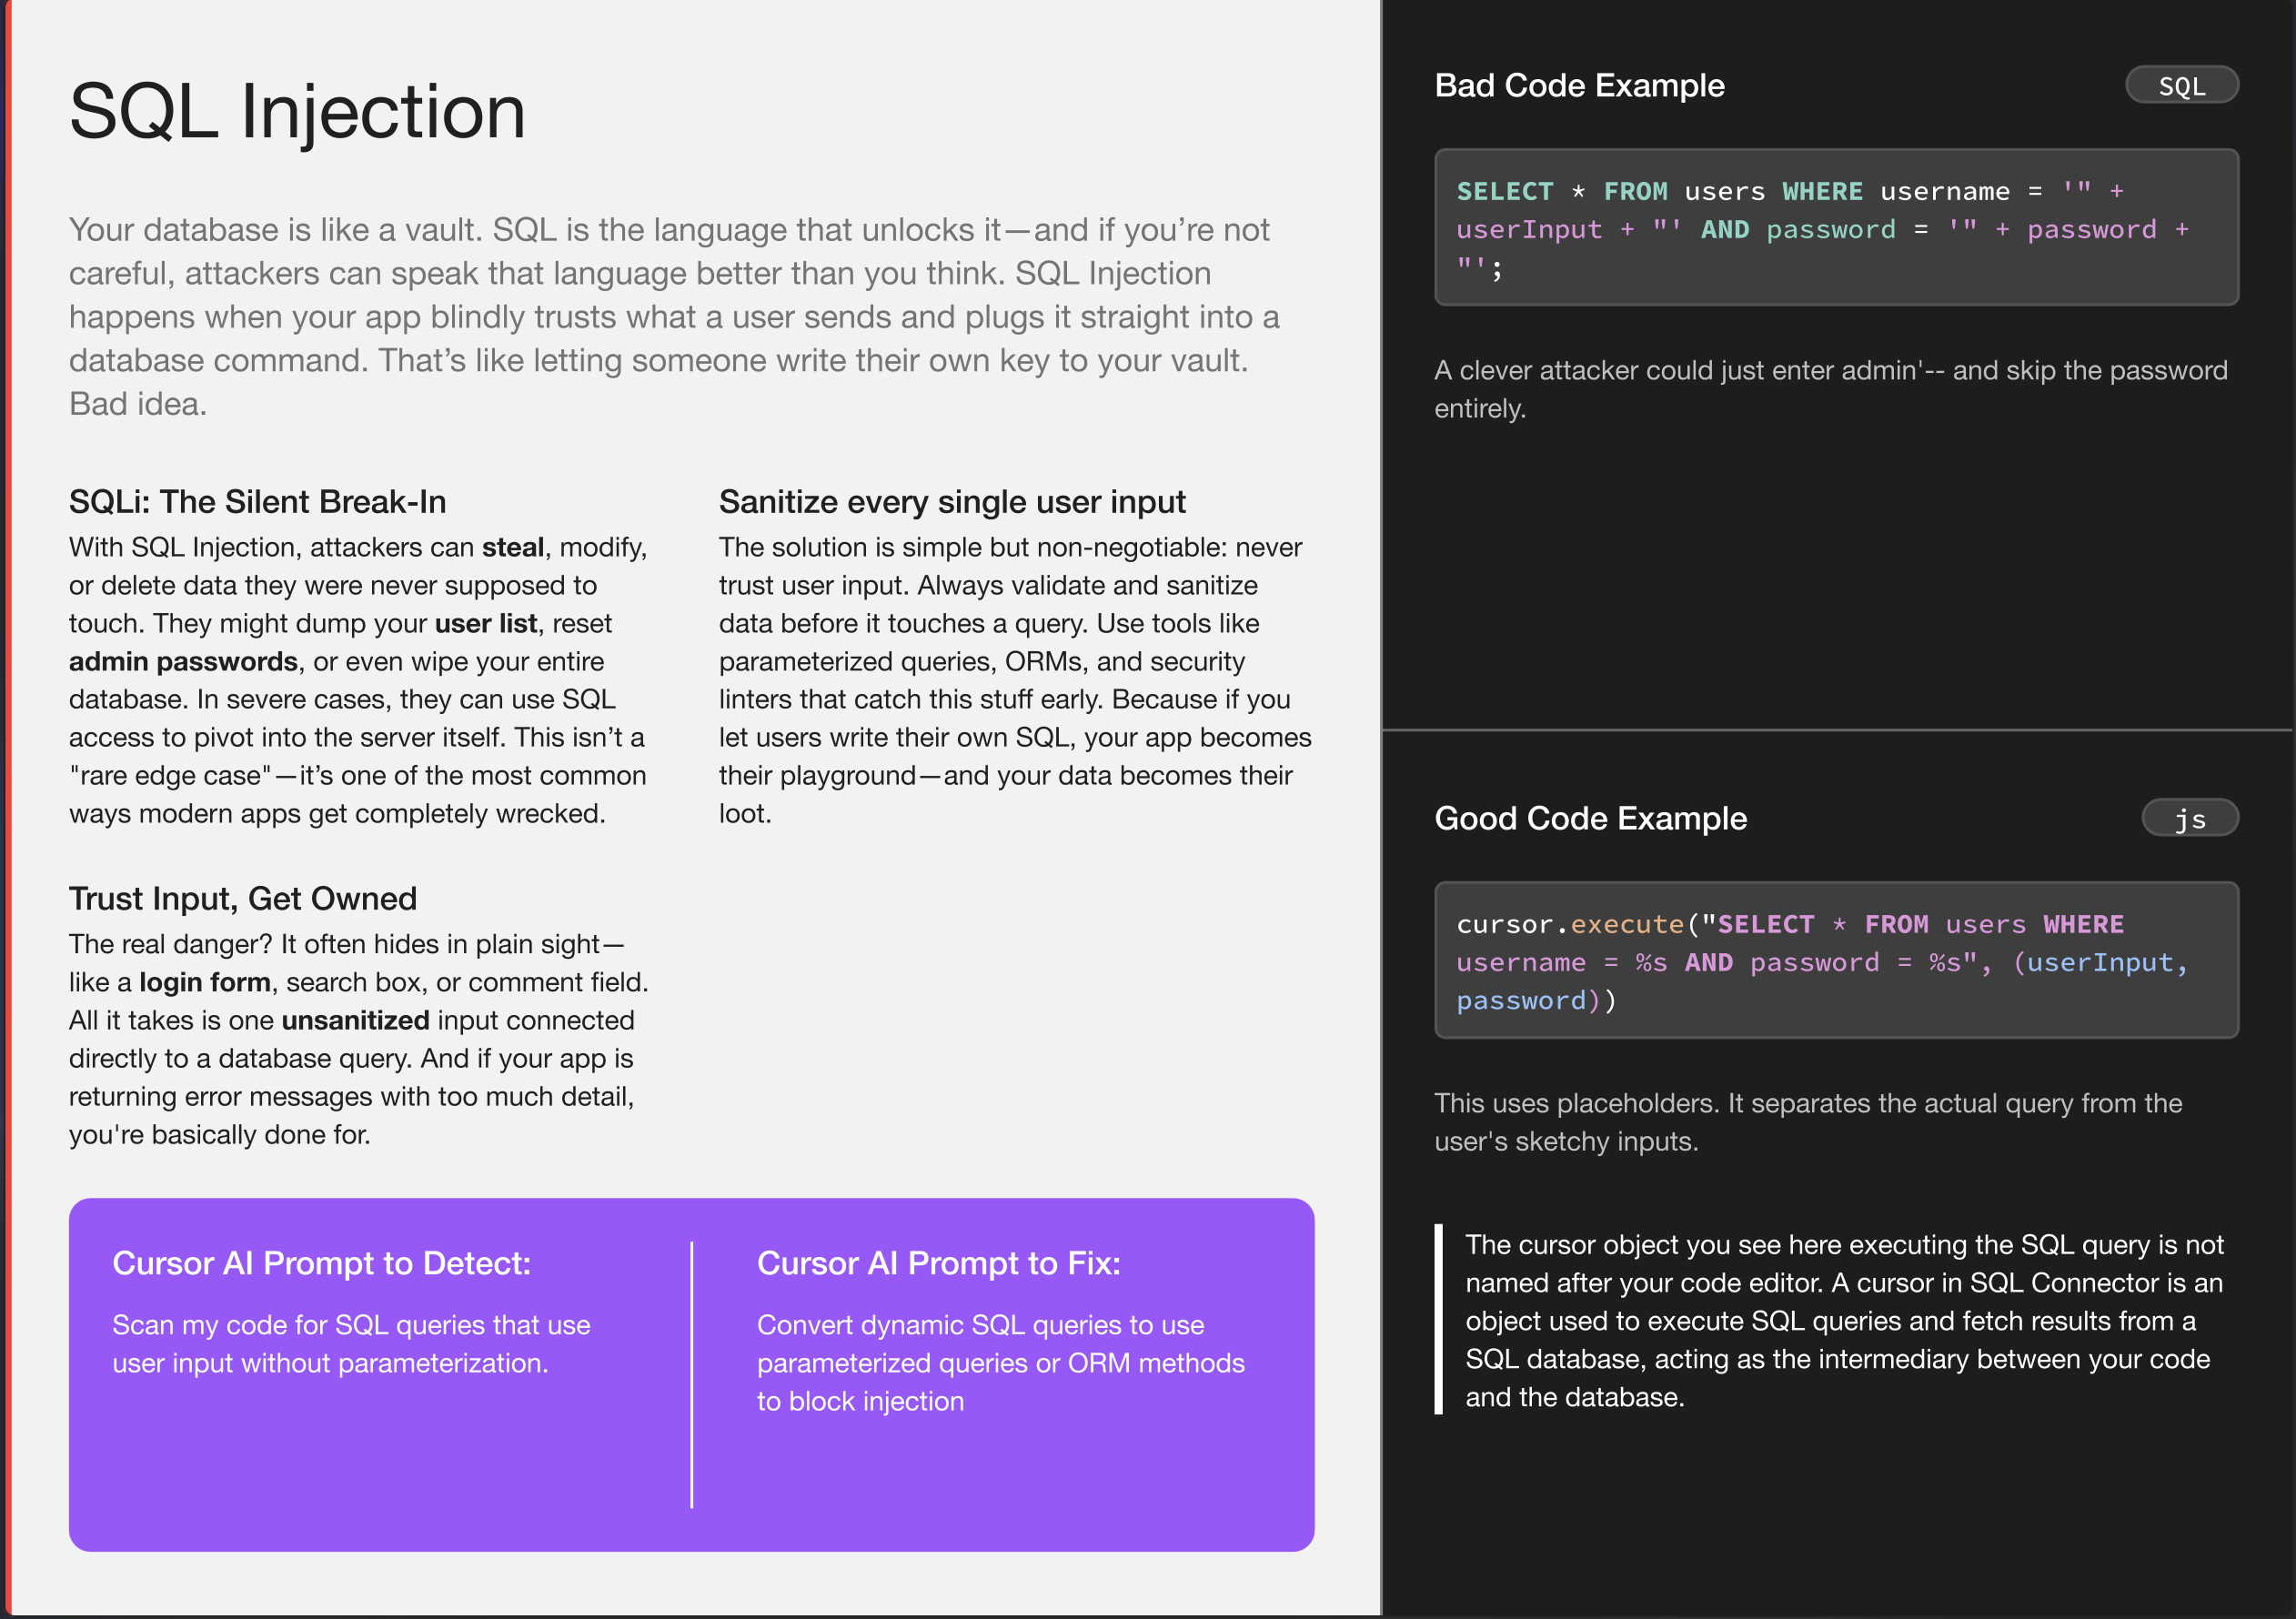Select the Good Code Example heading
The height and width of the screenshot is (1619, 2296).
1590,819
